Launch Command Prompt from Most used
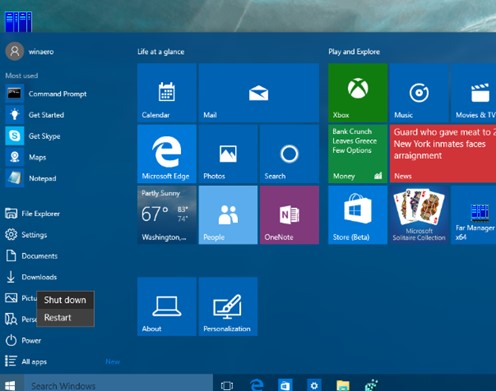Screen dimensions: 496x391 (x=46, y=94)
